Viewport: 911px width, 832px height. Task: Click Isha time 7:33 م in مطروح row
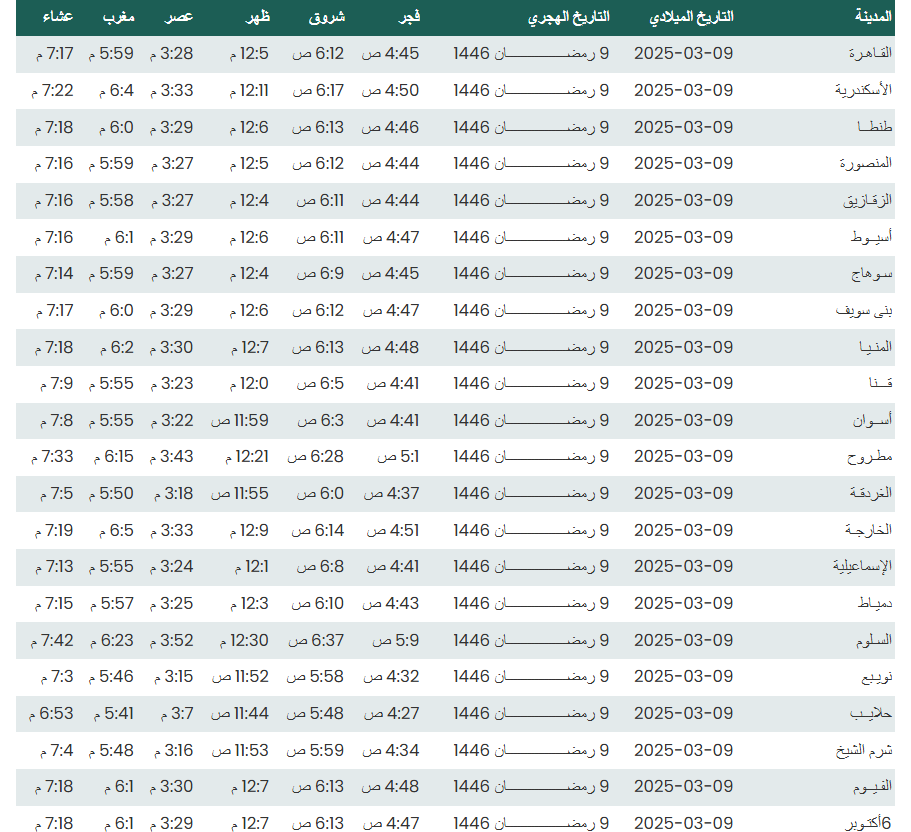pyautogui.click(x=52, y=457)
